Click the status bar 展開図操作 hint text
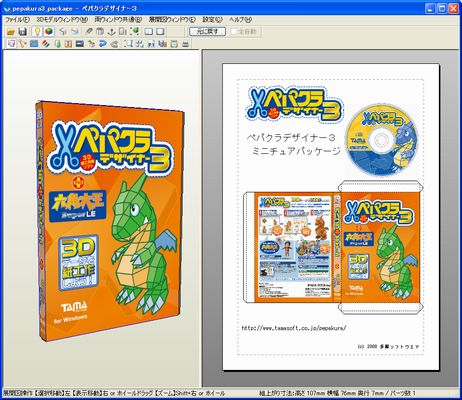 click(114, 393)
